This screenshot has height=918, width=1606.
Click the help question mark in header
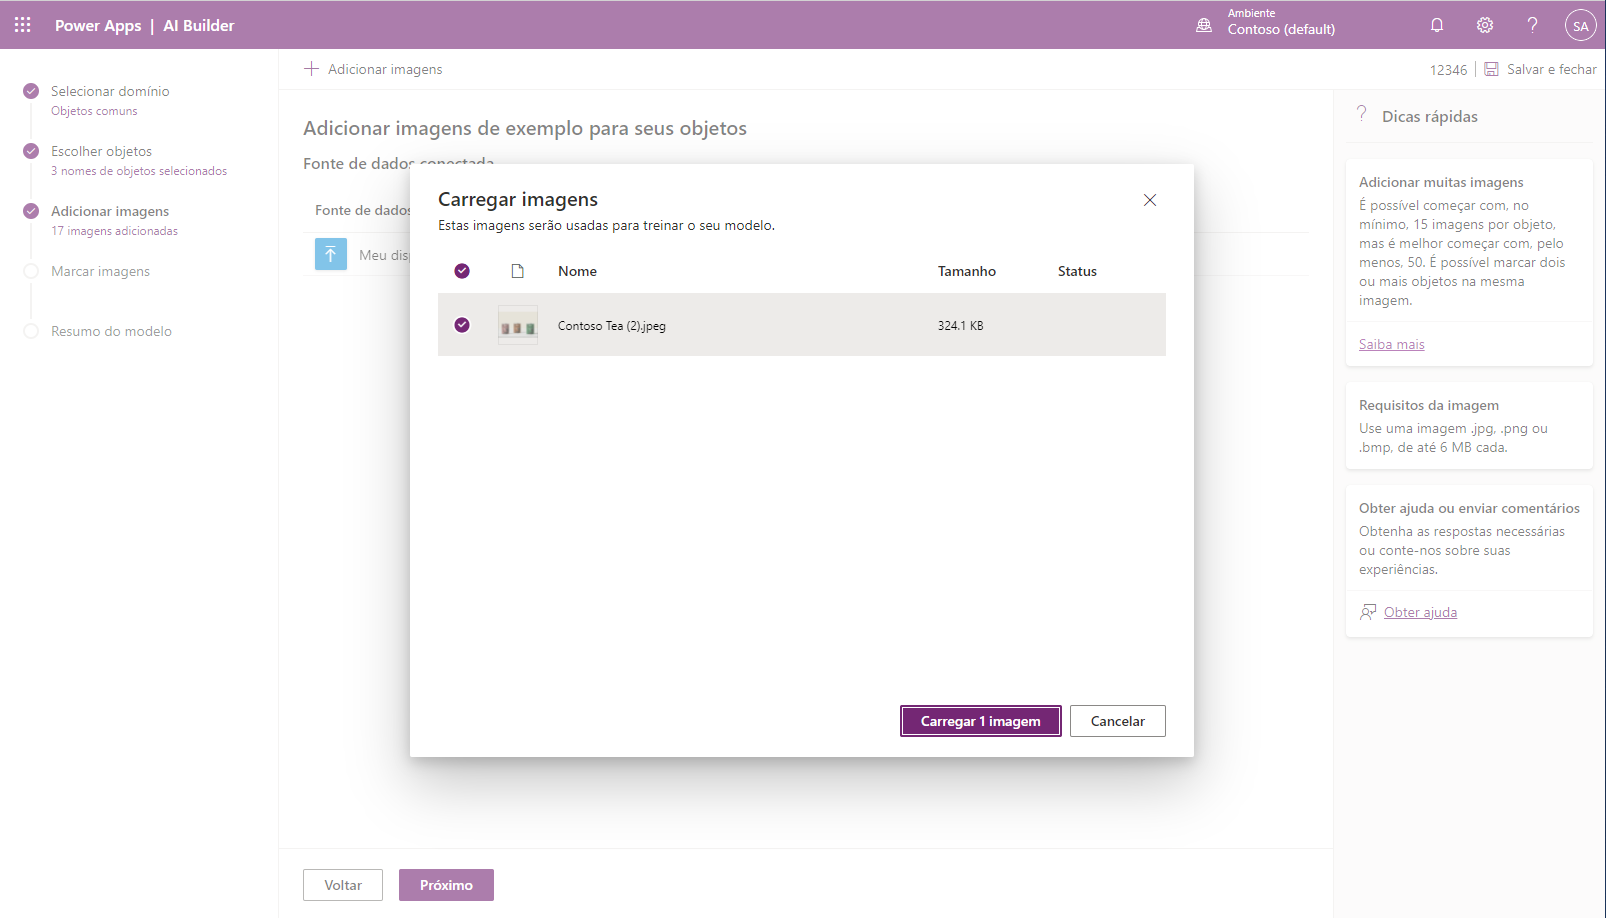coord(1531,25)
